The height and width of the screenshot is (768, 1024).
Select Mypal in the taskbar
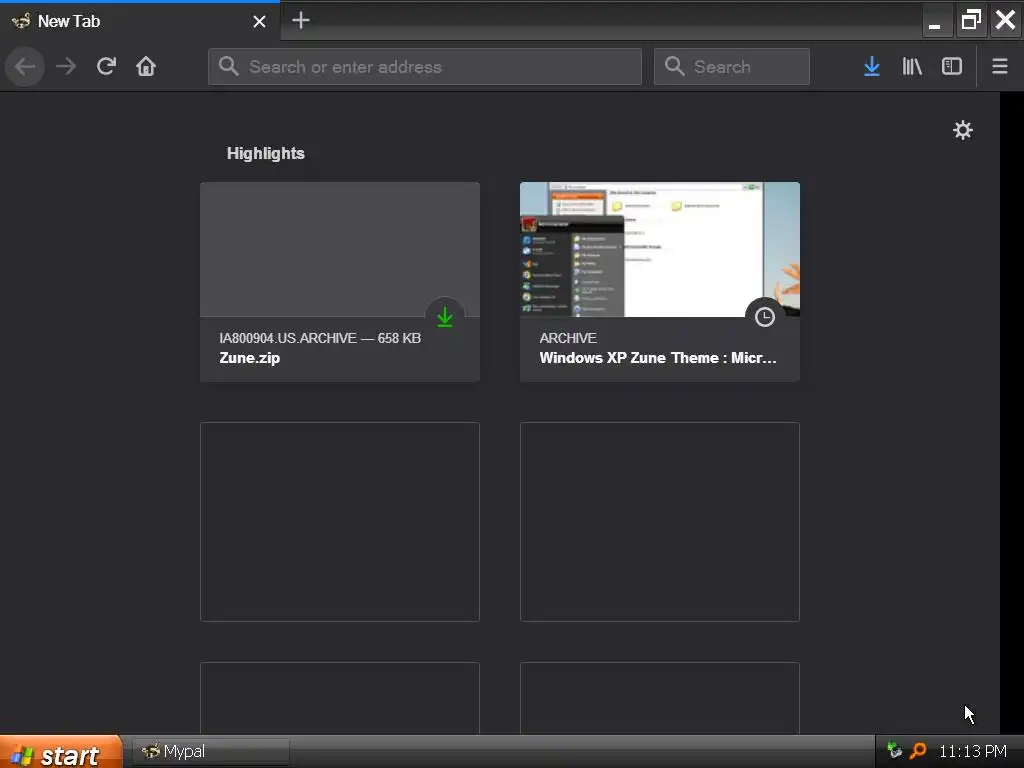click(x=211, y=752)
